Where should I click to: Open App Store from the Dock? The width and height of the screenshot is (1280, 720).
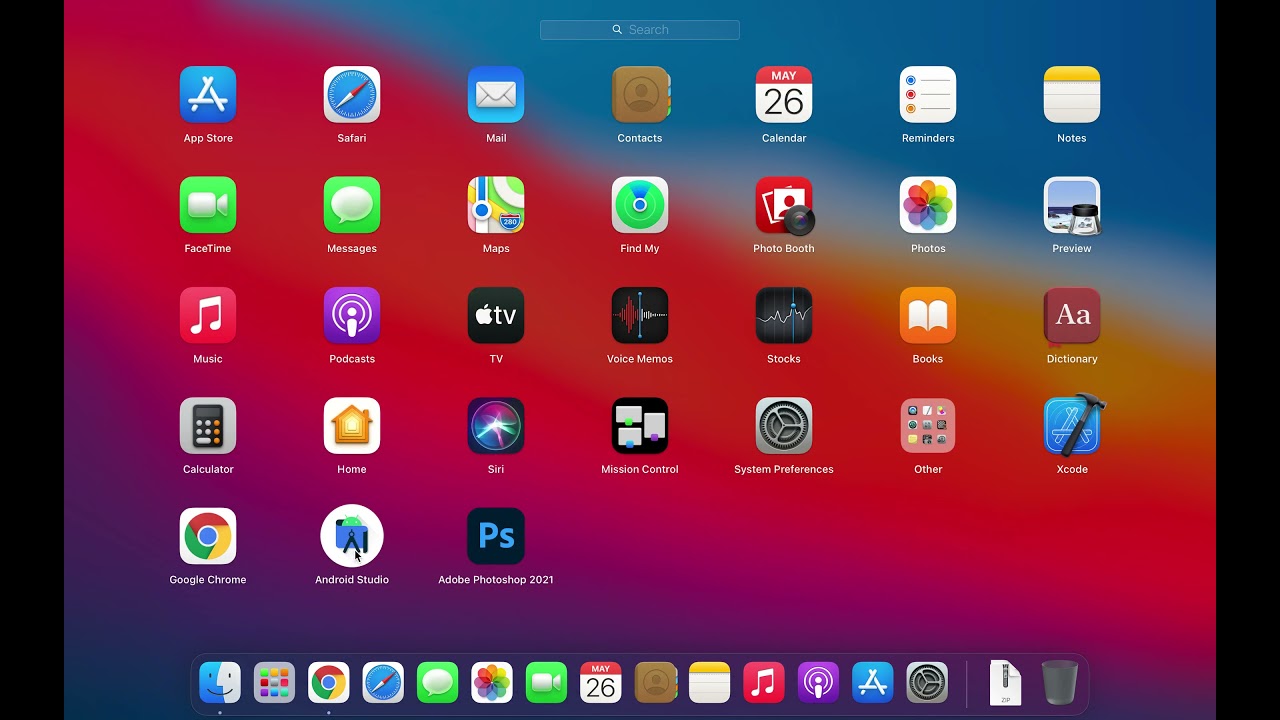coord(873,683)
